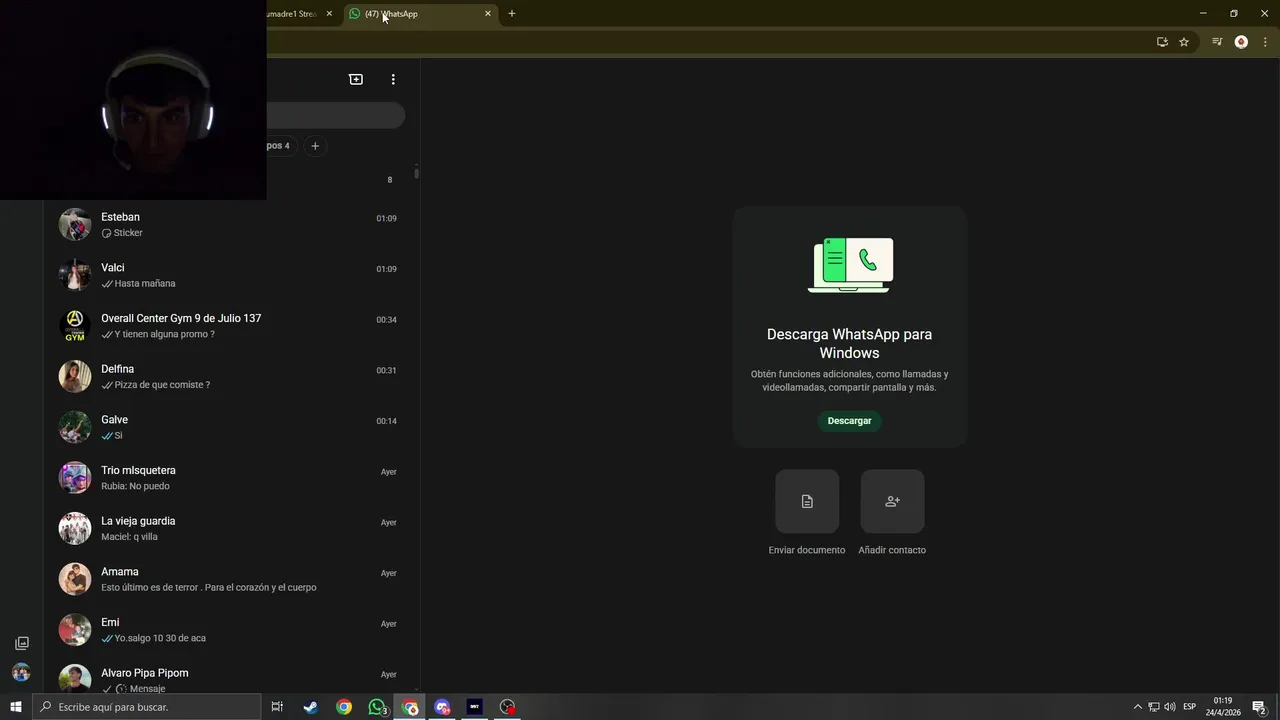Open a new browser tab
Image resolution: width=1280 pixels, height=720 pixels.
click(512, 14)
